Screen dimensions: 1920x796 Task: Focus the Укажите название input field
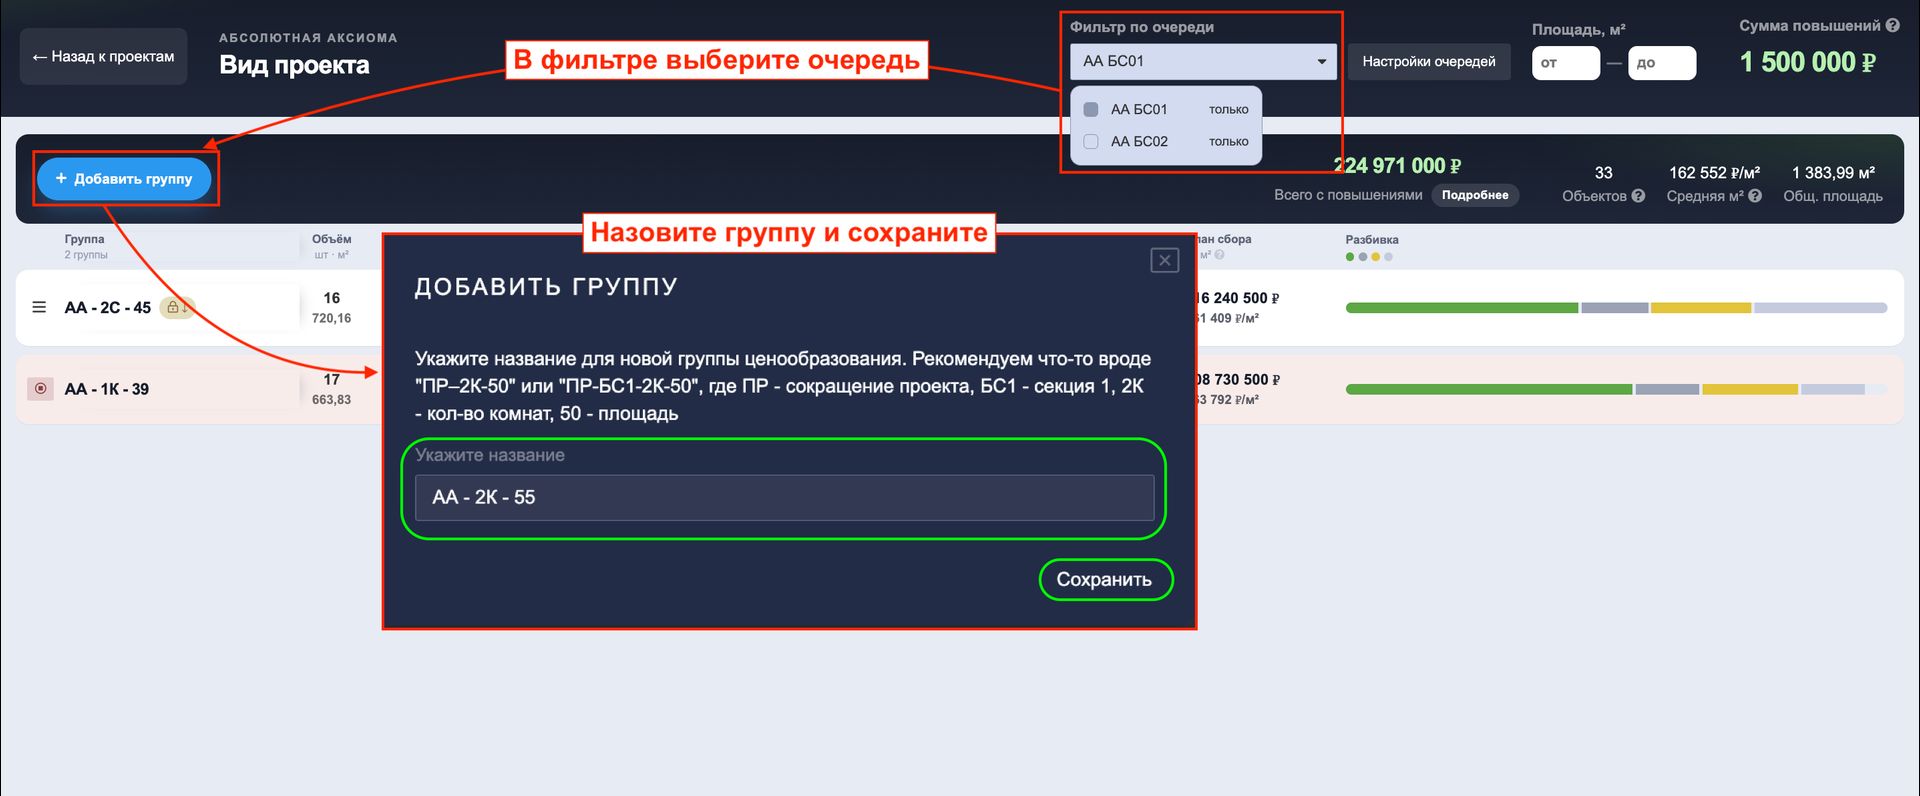coord(784,497)
